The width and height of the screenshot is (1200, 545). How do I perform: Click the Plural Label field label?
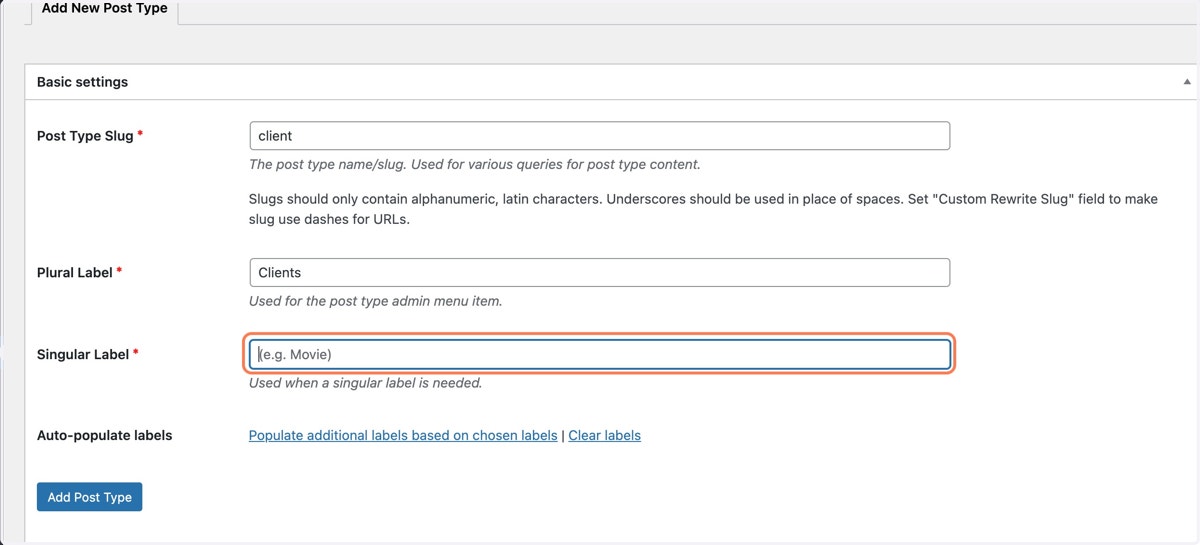coord(80,272)
